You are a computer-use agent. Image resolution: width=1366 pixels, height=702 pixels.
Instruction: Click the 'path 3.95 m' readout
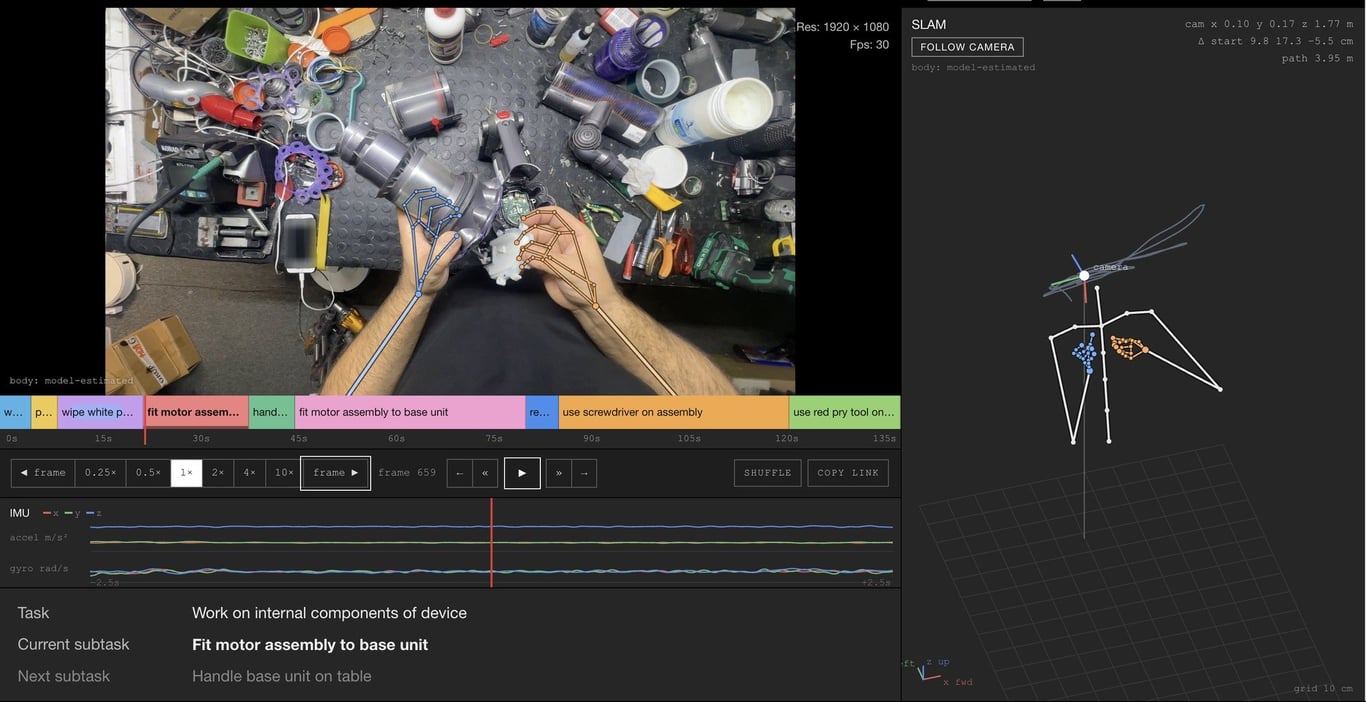(1317, 58)
